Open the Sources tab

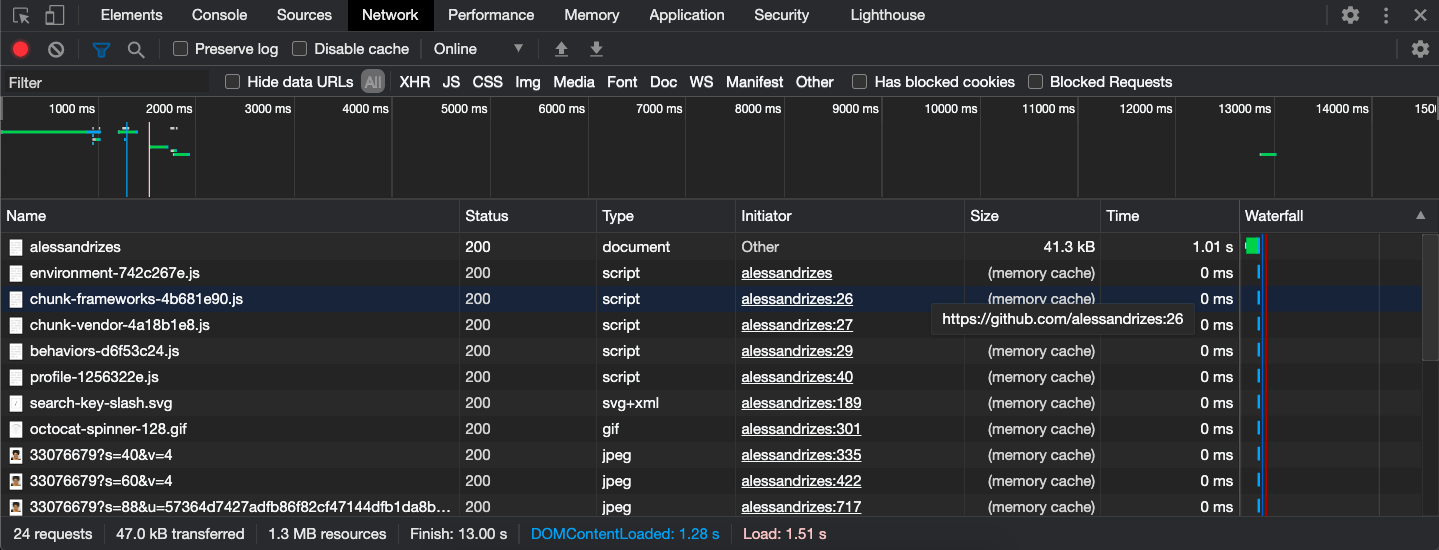pyautogui.click(x=304, y=15)
